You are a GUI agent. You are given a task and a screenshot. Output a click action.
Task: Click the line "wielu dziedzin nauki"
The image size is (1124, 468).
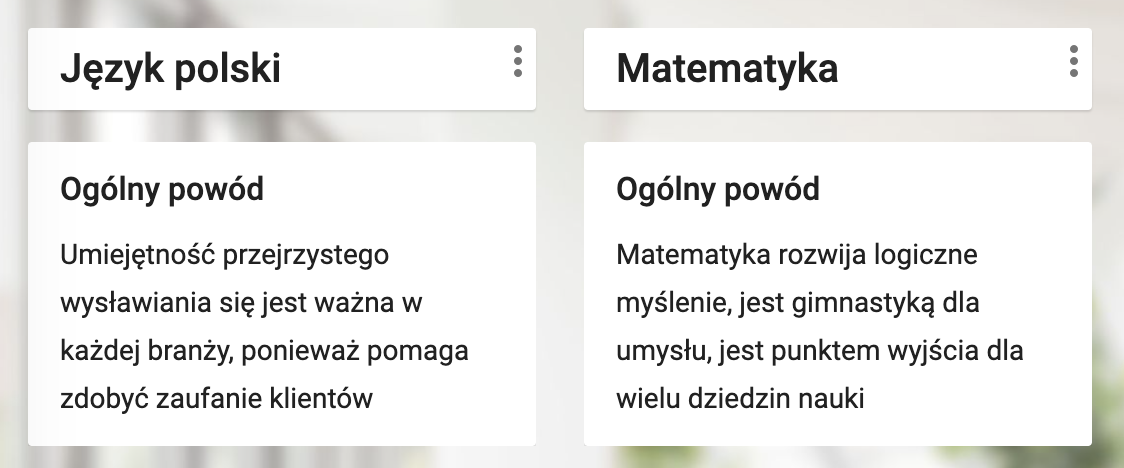740,400
